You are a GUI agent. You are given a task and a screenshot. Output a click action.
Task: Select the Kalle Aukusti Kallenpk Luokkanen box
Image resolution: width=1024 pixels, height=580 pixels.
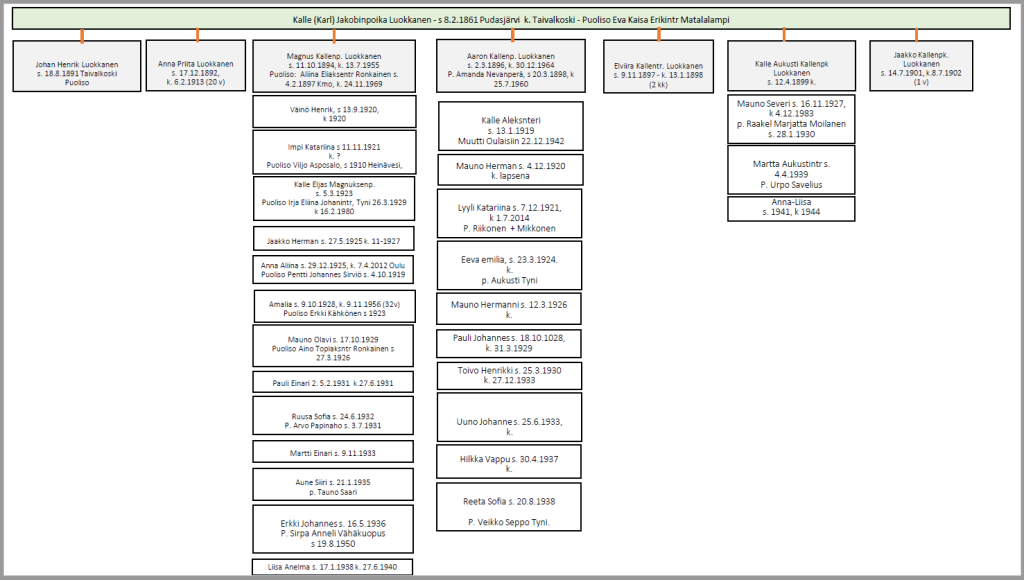(791, 67)
